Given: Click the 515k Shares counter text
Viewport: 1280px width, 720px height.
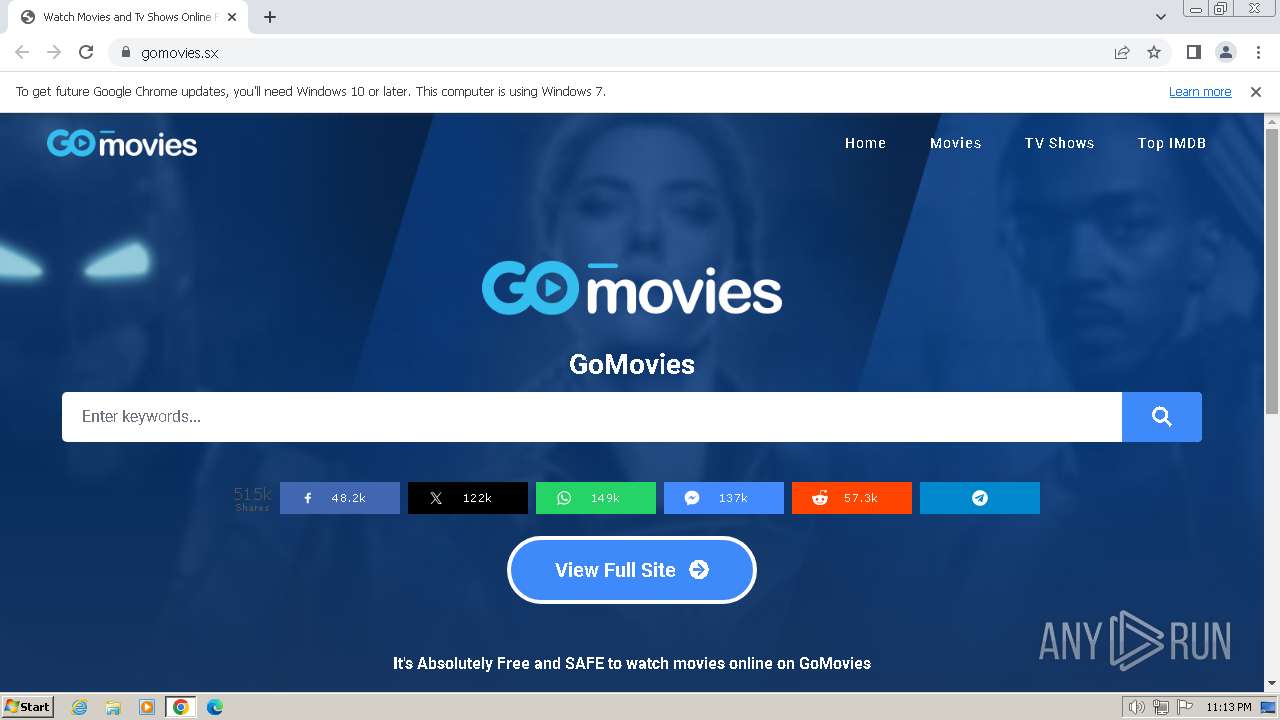Looking at the screenshot, I should coord(253,498).
